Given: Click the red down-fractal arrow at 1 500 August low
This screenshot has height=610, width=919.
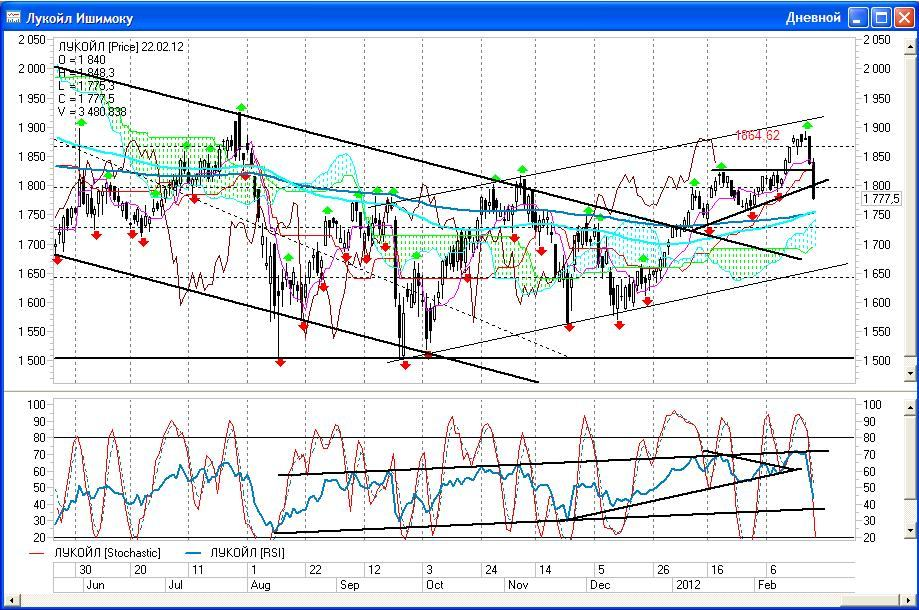Looking at the screenshot, I should click(x=280, y=363).
